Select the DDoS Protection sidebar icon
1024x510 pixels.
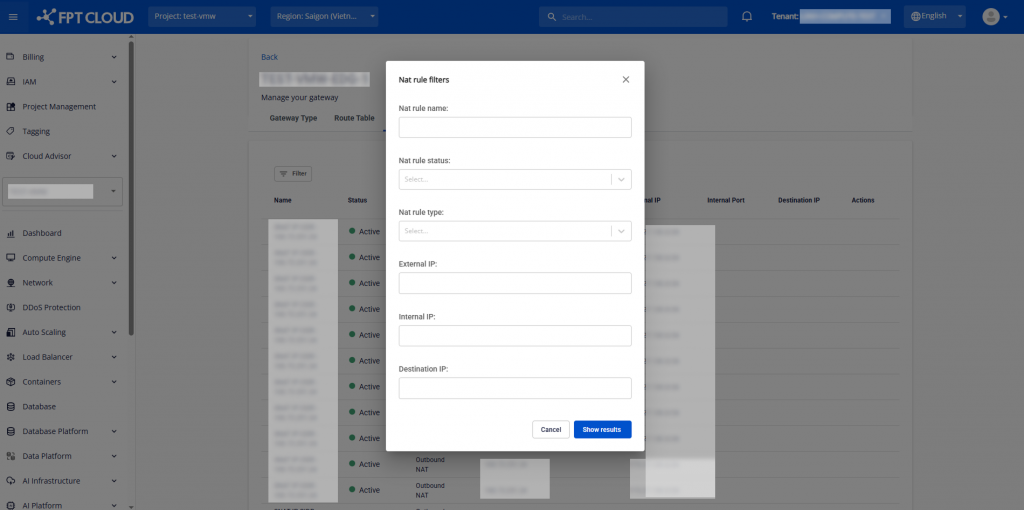tap(10, 308)
